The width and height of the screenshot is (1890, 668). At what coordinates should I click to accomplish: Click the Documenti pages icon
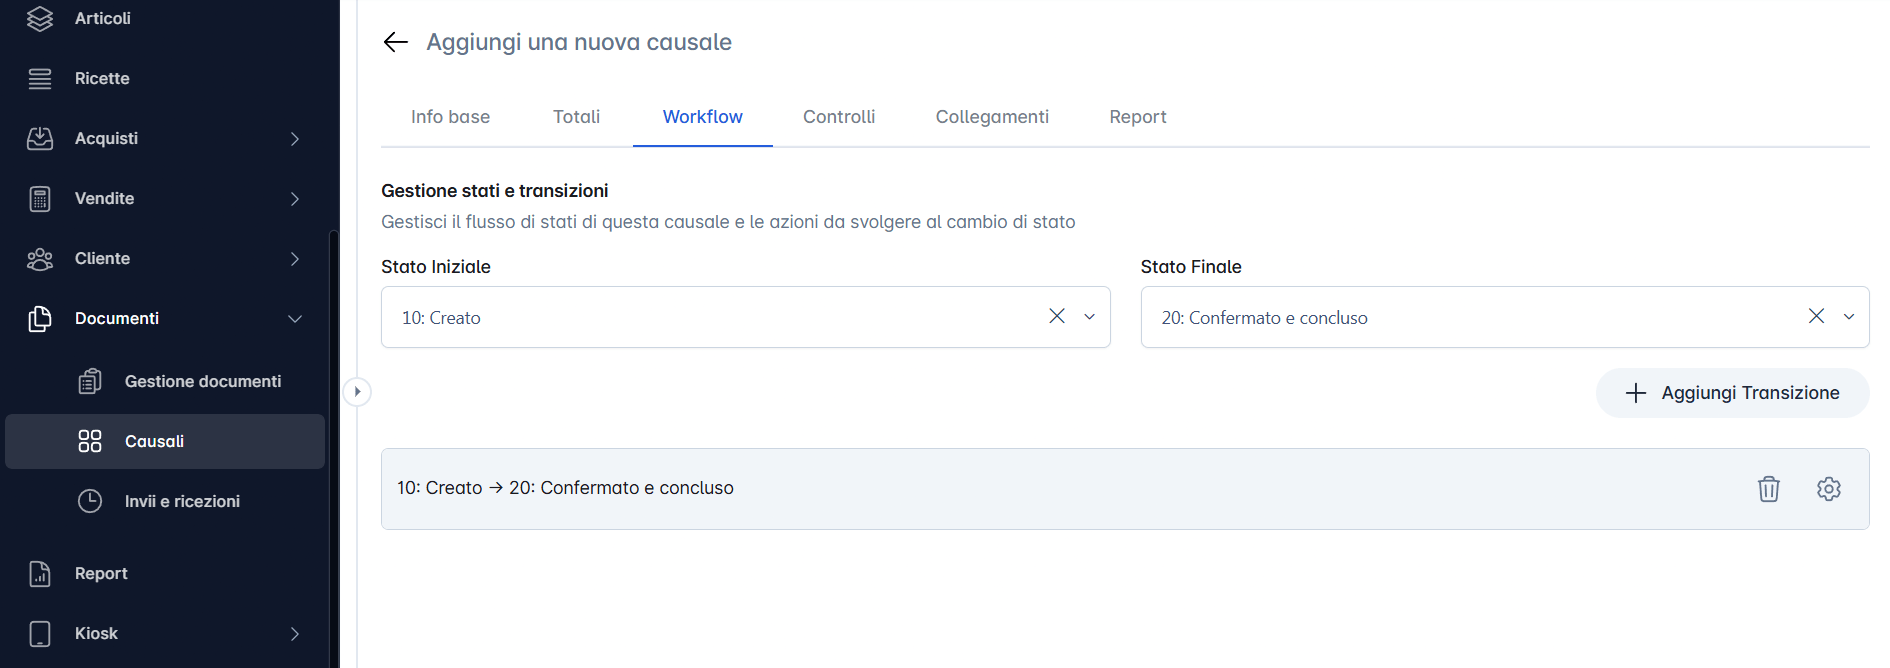(40, 318)
